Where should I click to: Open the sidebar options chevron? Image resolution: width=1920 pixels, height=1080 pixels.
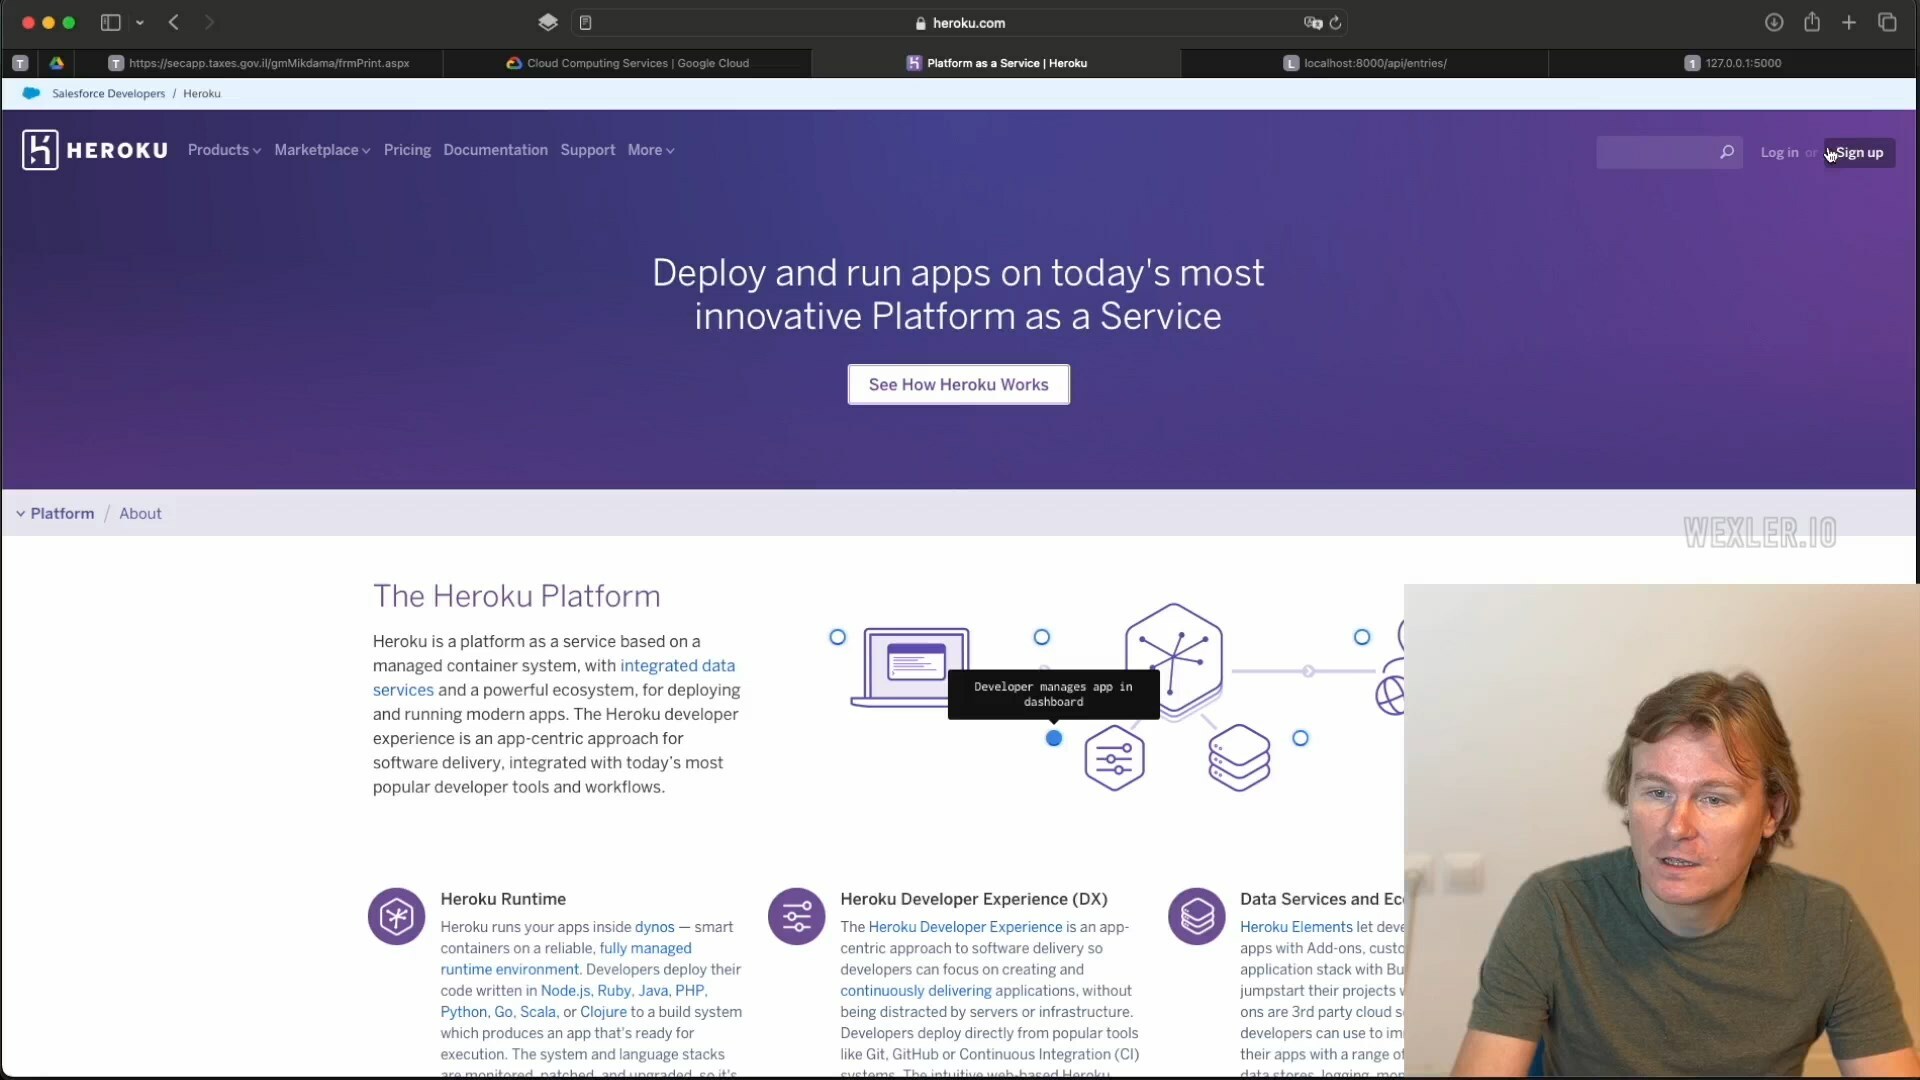140,23
